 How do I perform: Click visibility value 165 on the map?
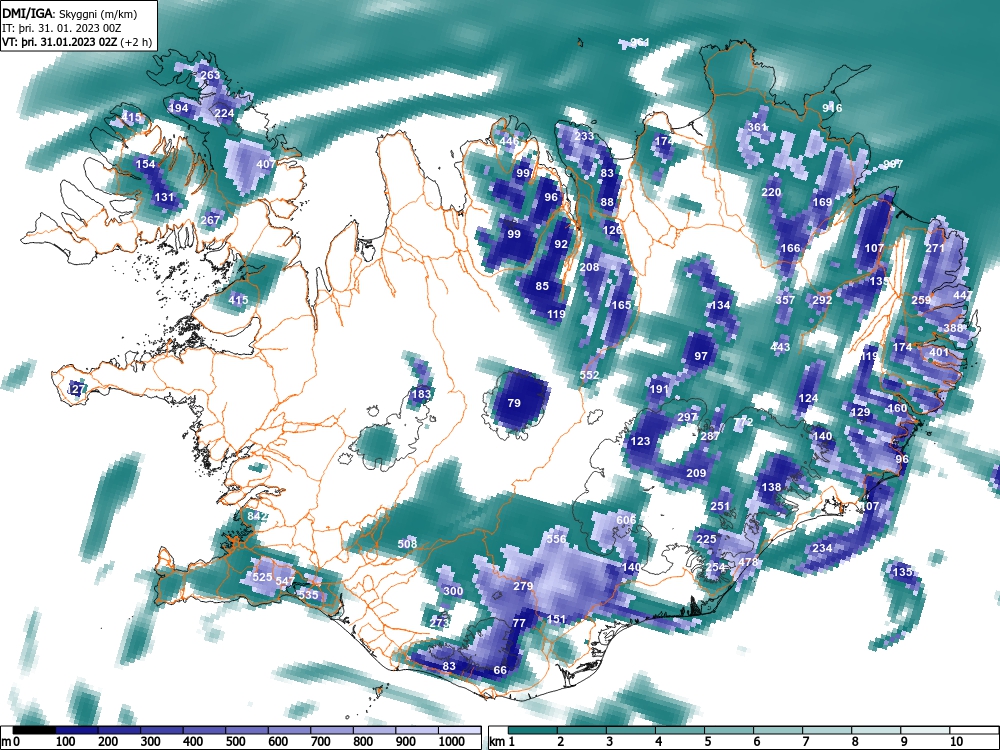tap(621, 305)
